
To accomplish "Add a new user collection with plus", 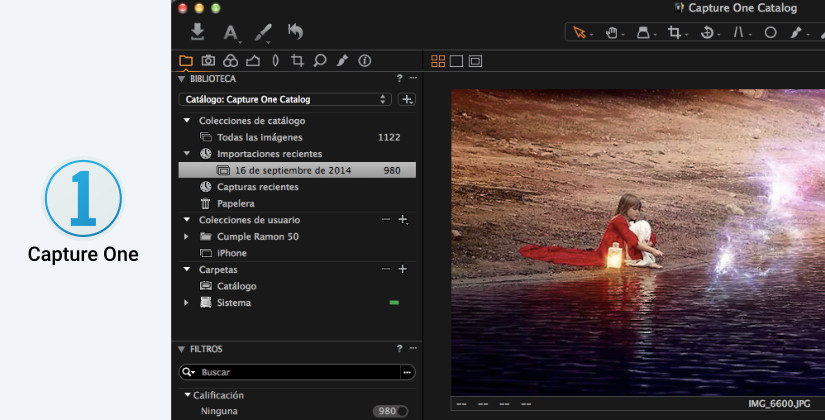I will click(x=403, y=219).
